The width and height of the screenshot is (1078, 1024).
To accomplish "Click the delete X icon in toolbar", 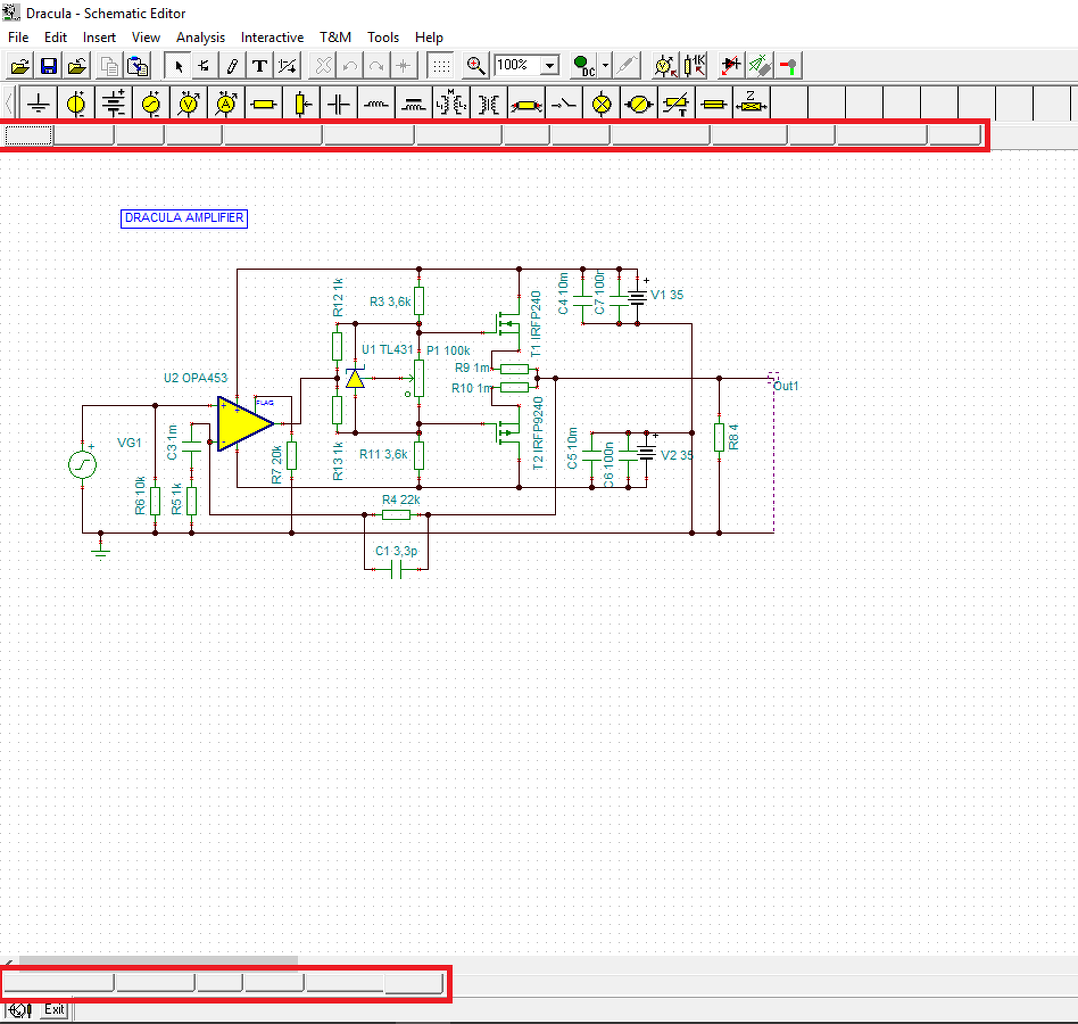I will click(322, 66).
